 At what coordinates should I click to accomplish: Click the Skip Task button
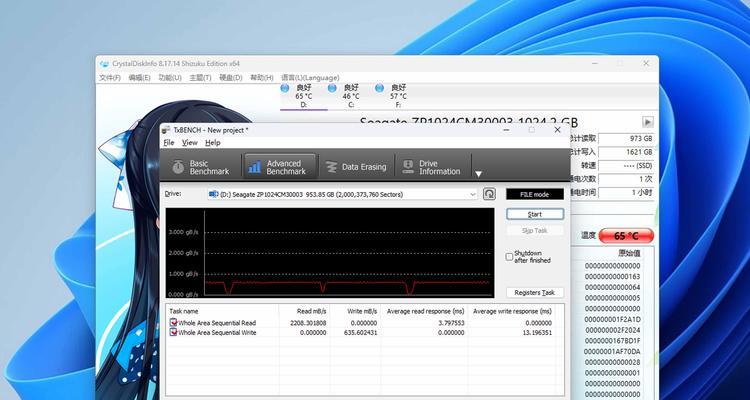[535, 231]
